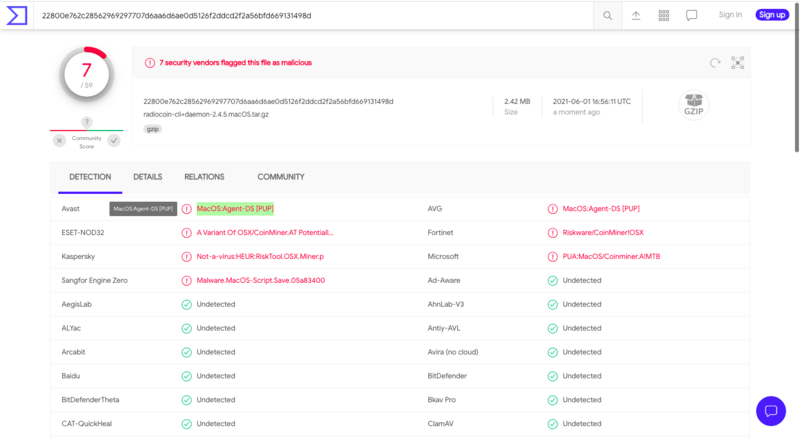The width and height of the screenshot is (800, 440).
Task: Click the Avira (no cloud) vendor name
Action: 453,352
